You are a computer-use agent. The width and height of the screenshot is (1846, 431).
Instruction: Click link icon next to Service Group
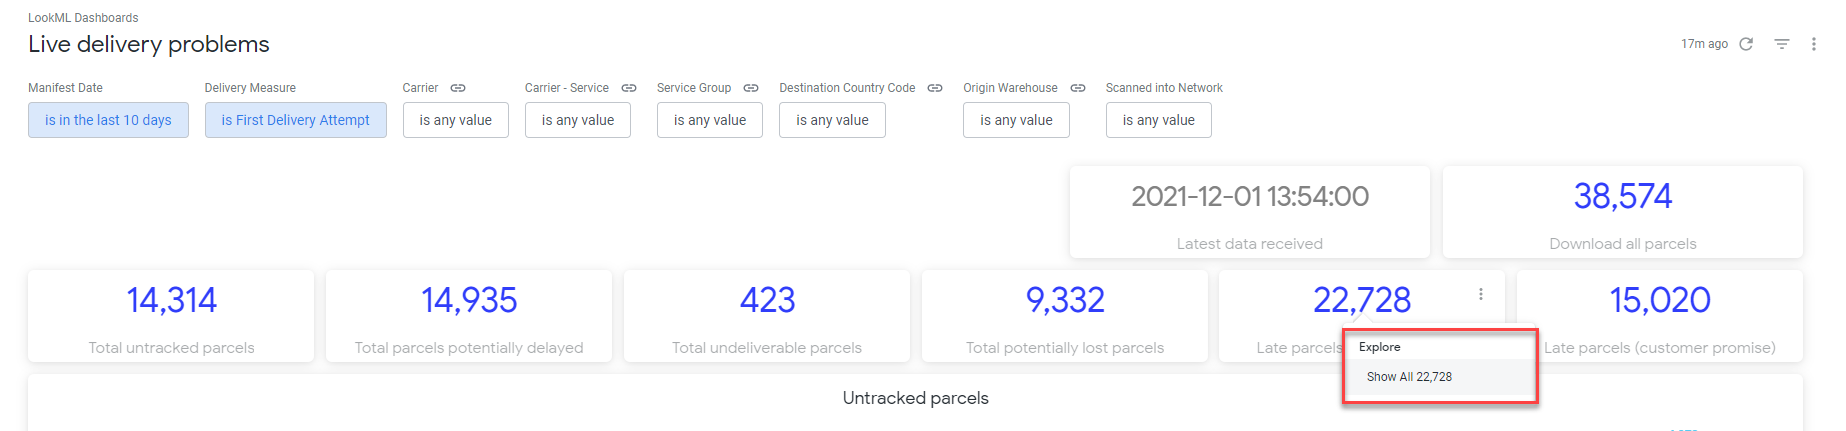click(x=751, y=88)
